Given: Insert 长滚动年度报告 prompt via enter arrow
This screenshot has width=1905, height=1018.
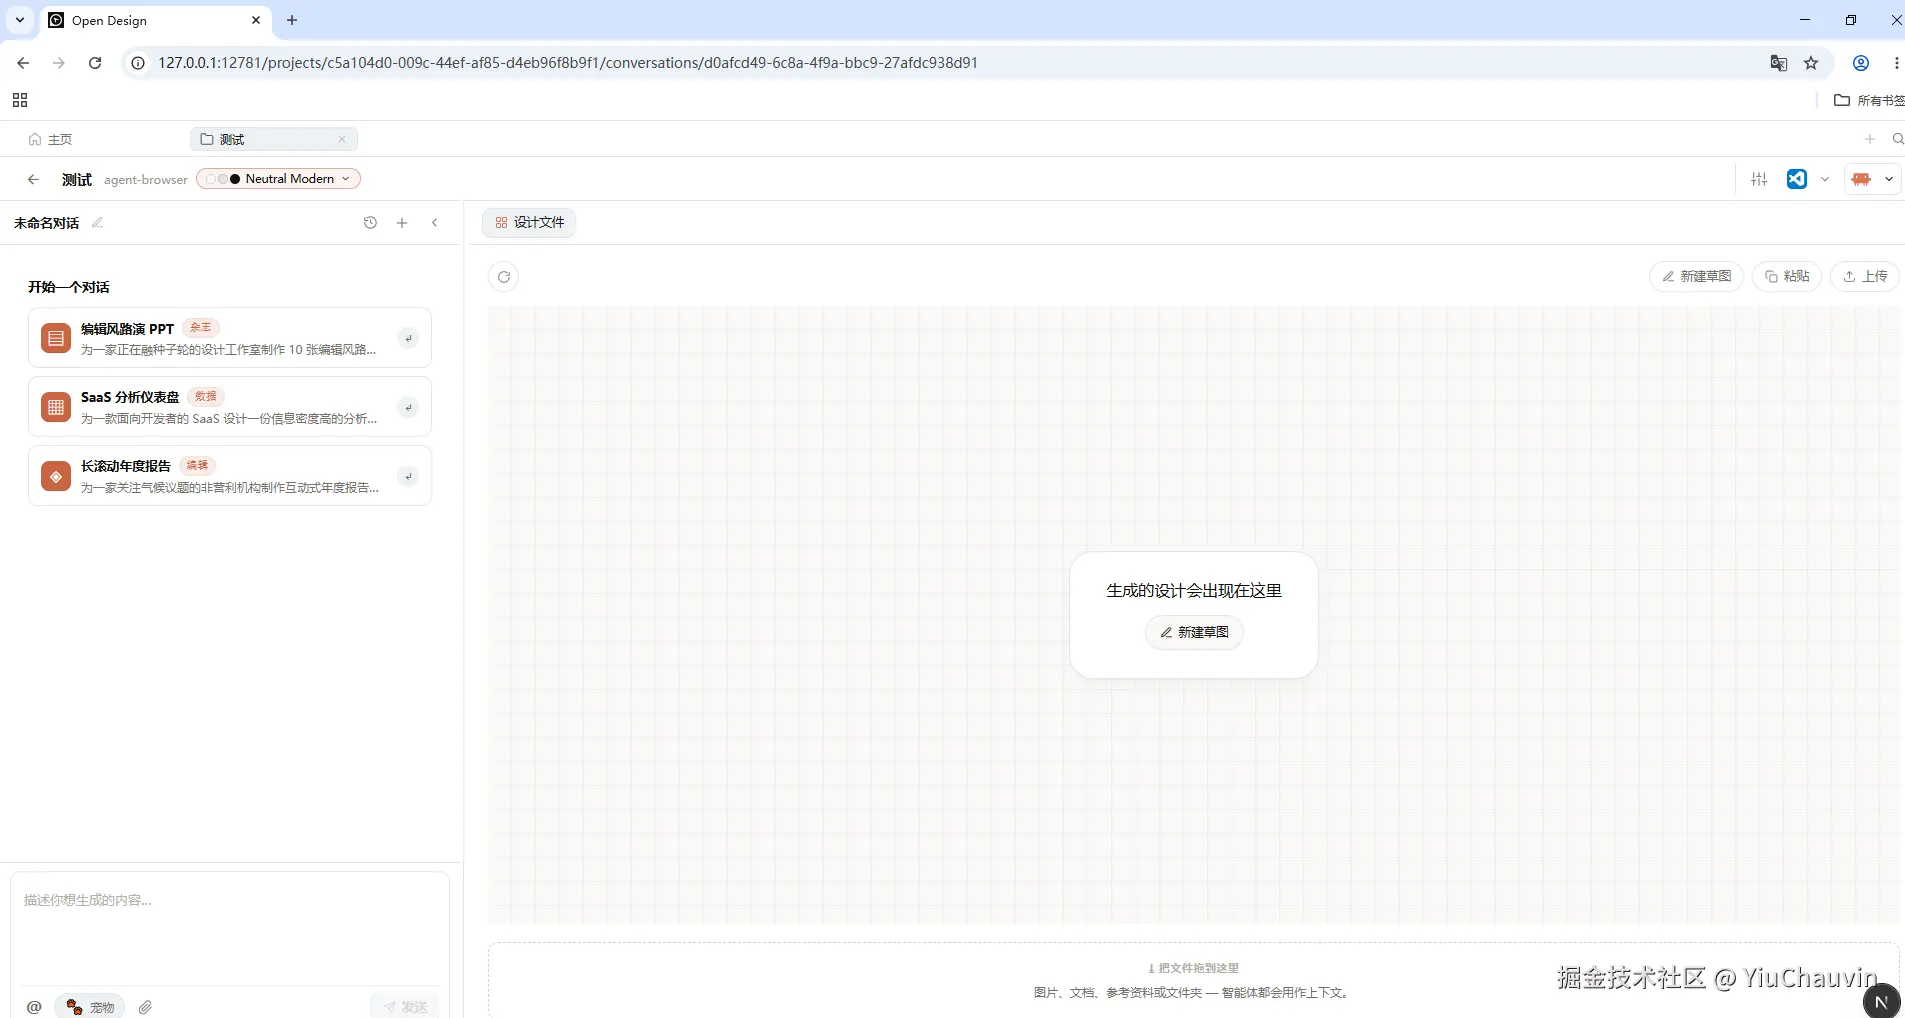Looking at the screenshot, I should click(408, 476).
